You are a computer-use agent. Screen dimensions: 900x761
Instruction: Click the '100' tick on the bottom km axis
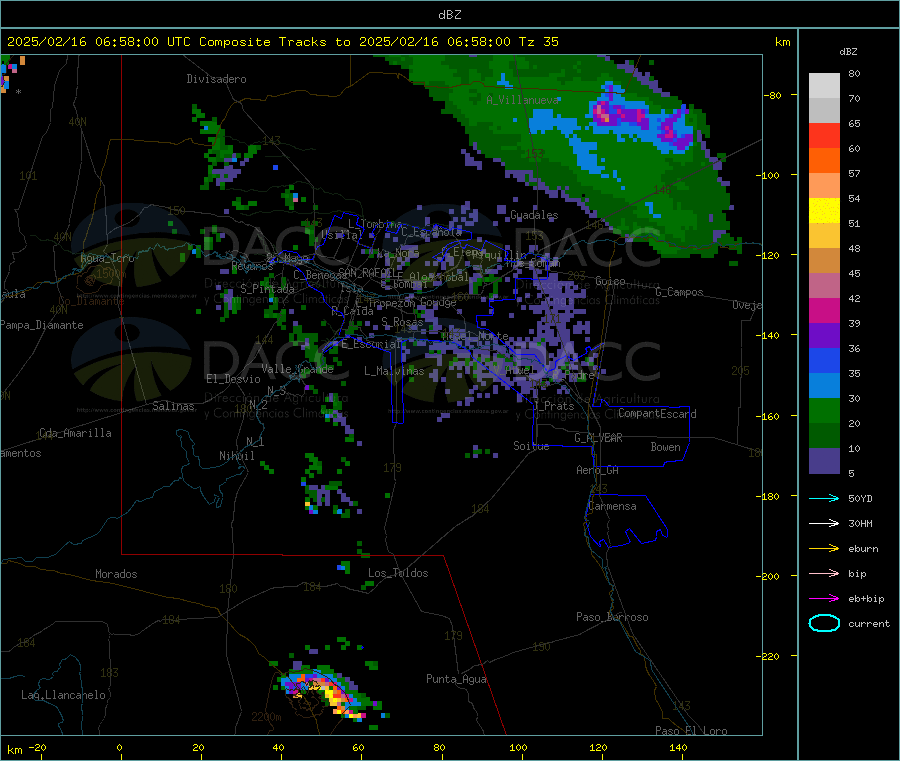click(x=518, y=747)
